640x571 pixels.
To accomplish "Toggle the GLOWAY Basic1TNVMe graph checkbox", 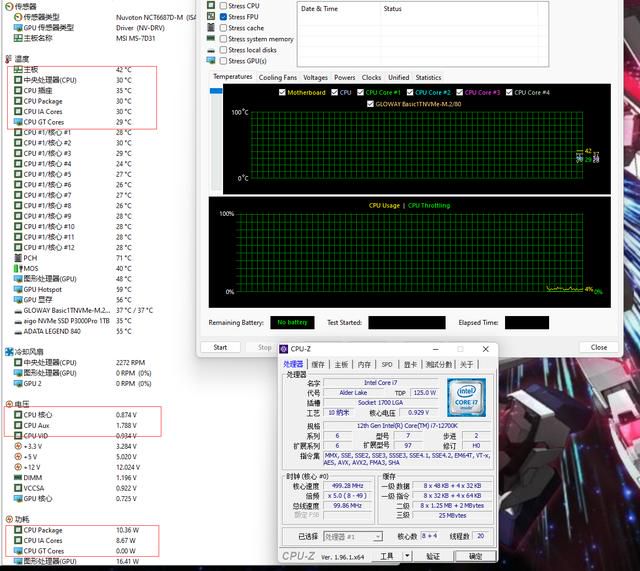I will 370,104.
